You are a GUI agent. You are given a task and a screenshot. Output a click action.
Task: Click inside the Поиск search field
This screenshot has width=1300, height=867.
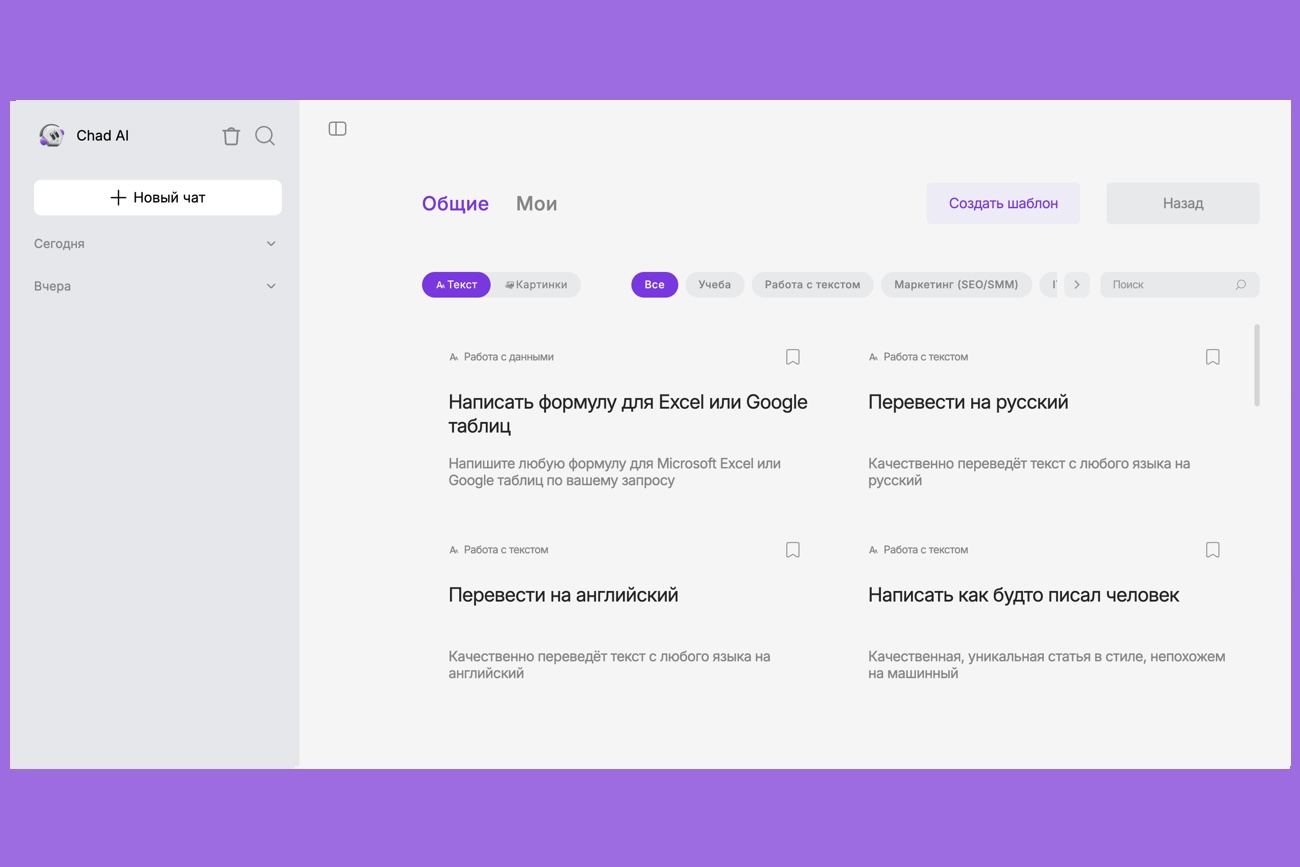point(1160,284)
